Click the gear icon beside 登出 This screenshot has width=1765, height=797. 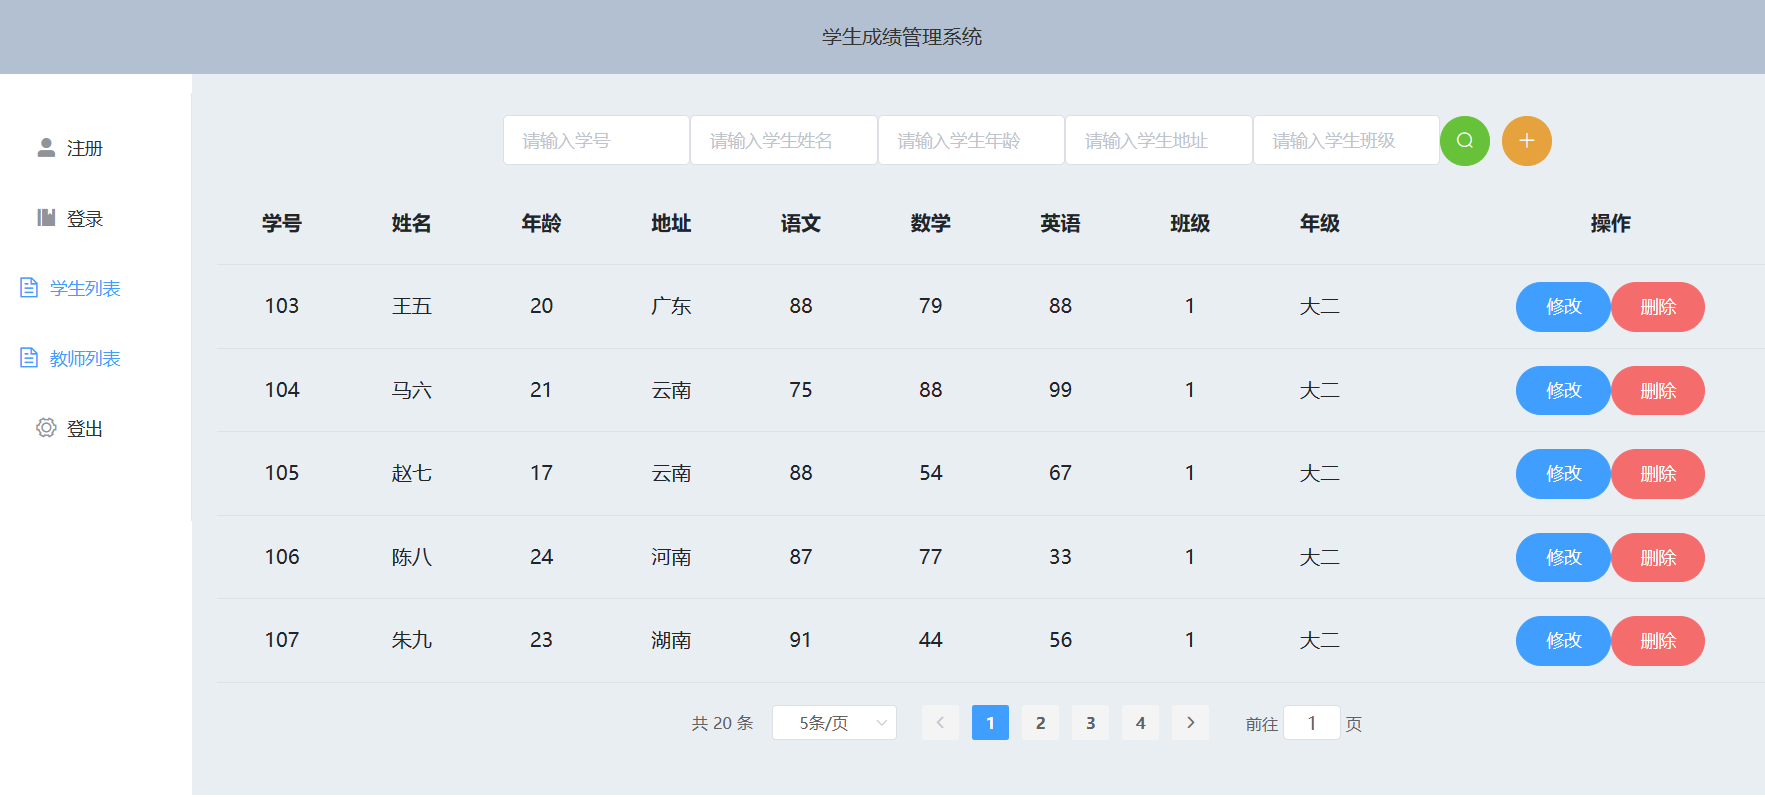(46, 428)
